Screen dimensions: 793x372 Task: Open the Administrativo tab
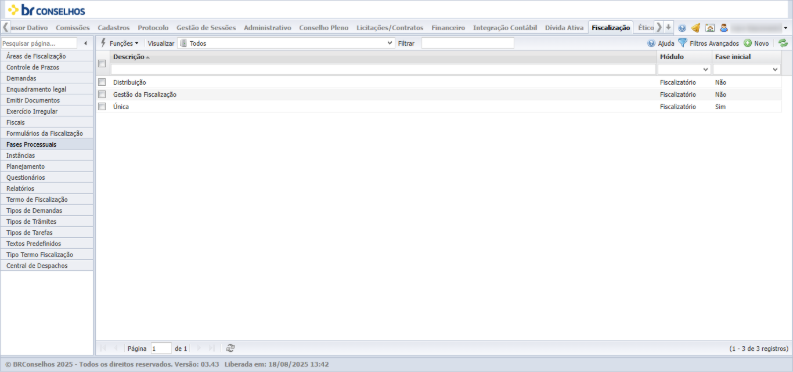[x=268, y=28]
